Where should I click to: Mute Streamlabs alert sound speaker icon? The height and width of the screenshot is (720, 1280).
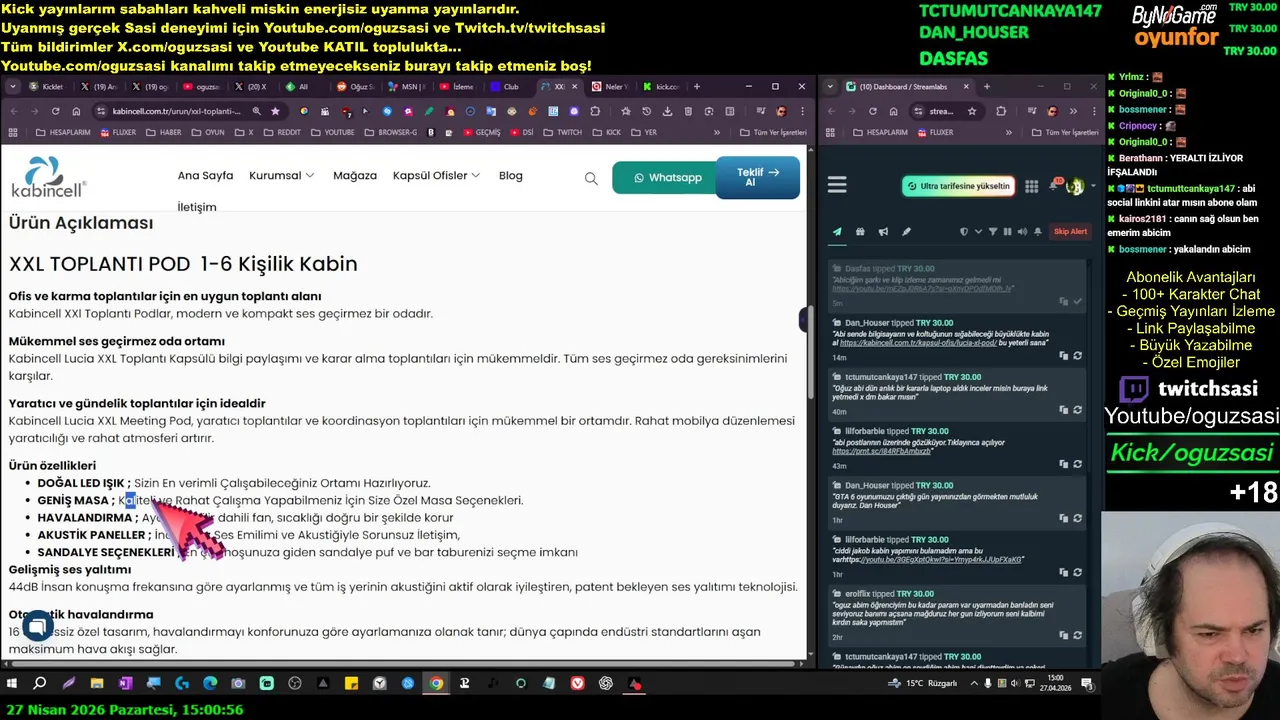(1021, 232)
